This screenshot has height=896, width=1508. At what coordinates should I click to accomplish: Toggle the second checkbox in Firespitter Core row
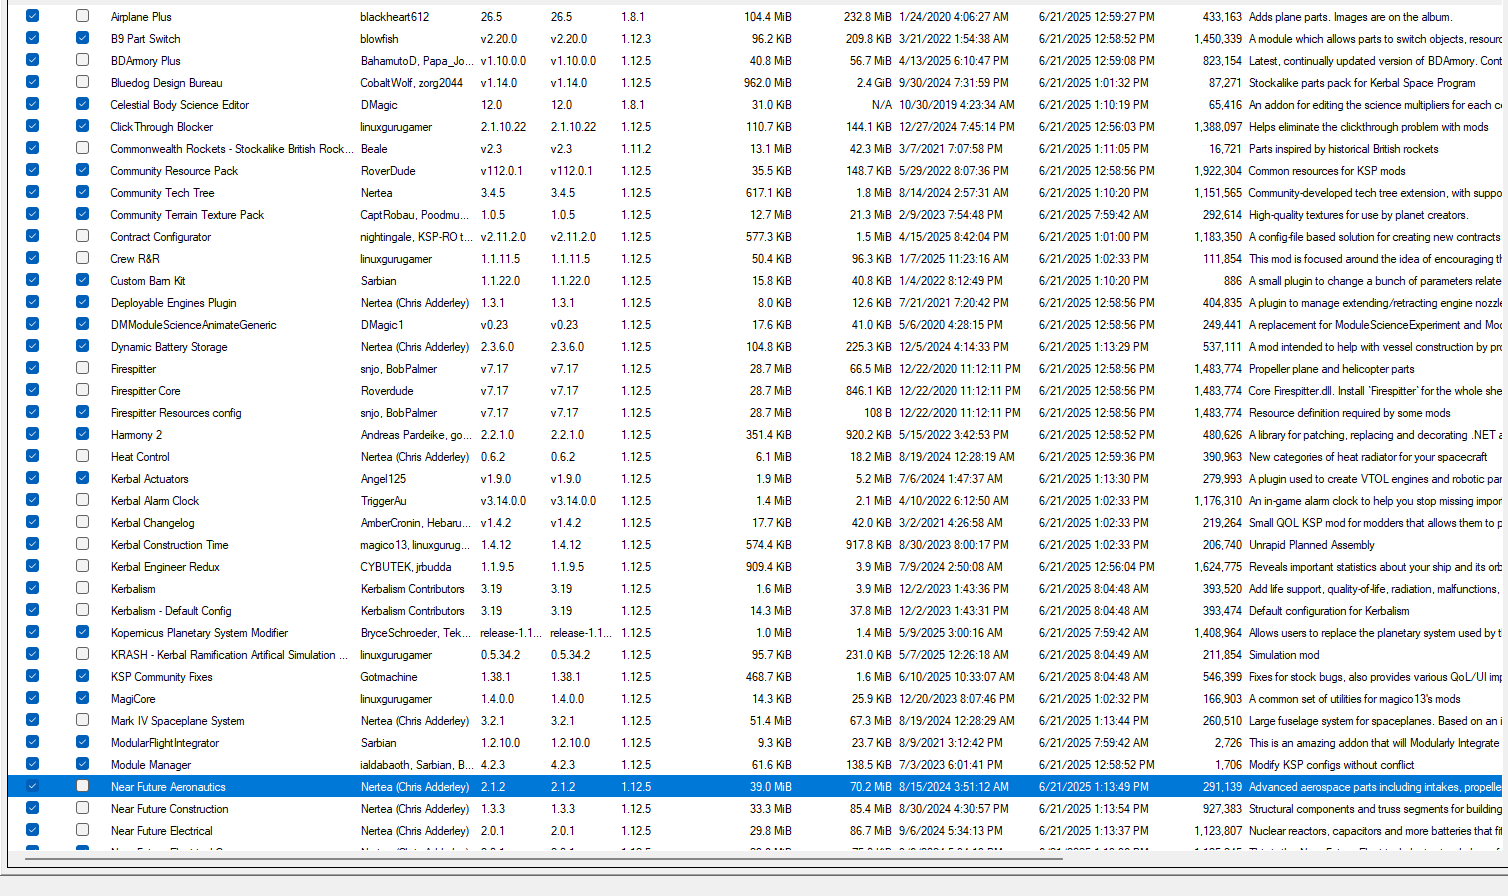pos(82,390)
